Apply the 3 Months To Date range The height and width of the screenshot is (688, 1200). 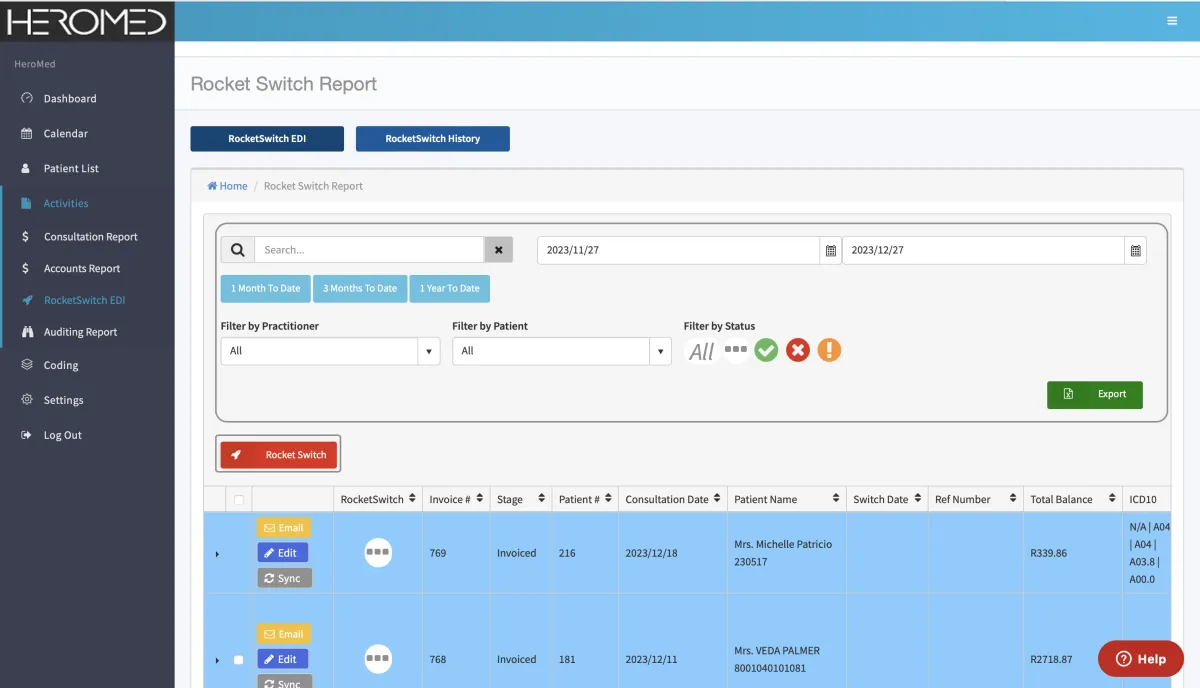(x=360, y=289)
